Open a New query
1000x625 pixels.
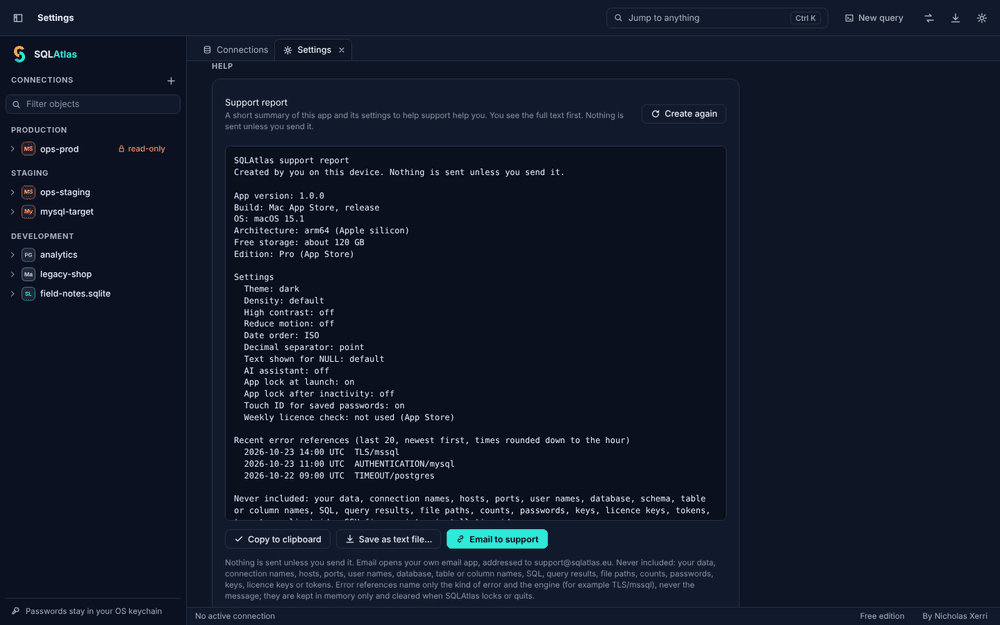click(874, 18)
